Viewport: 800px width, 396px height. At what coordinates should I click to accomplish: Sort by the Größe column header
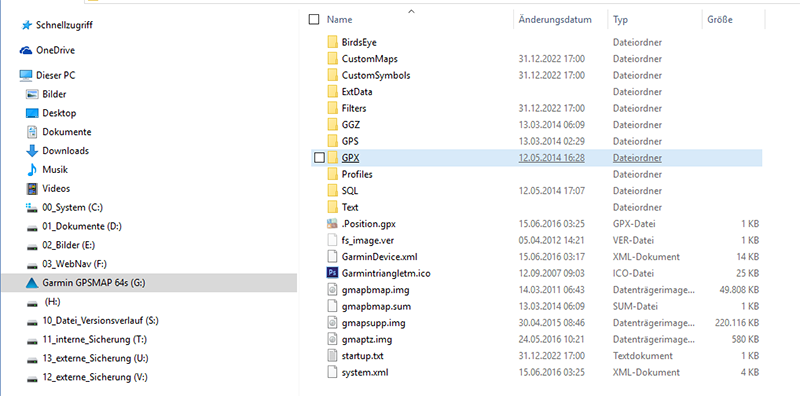[720, 20]
